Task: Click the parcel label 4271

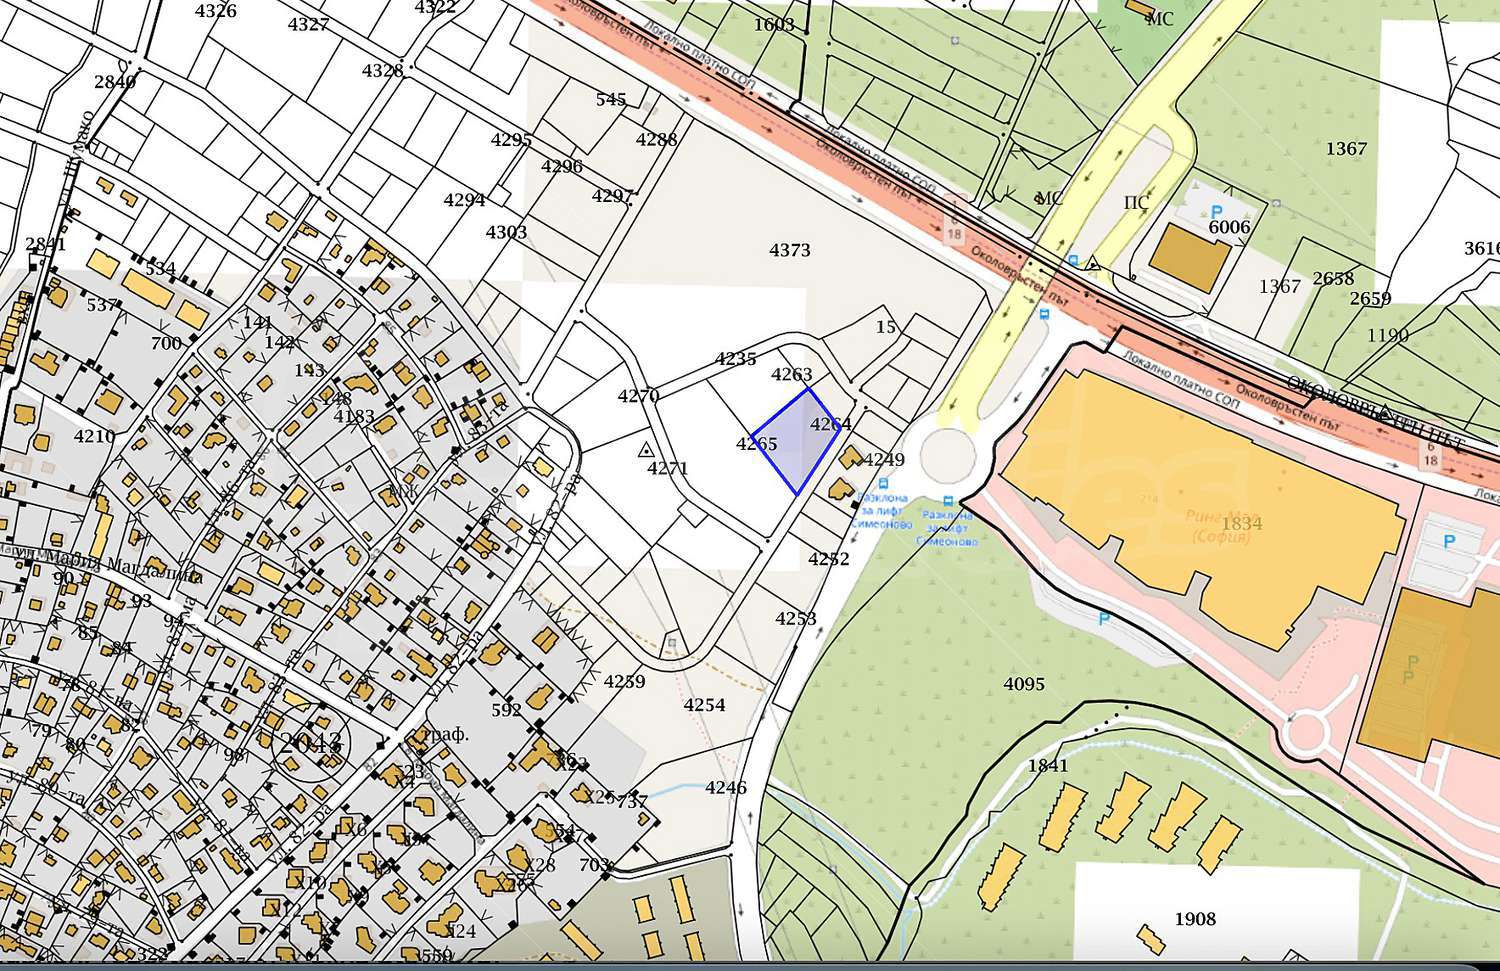Action: (x=667, y=468)
